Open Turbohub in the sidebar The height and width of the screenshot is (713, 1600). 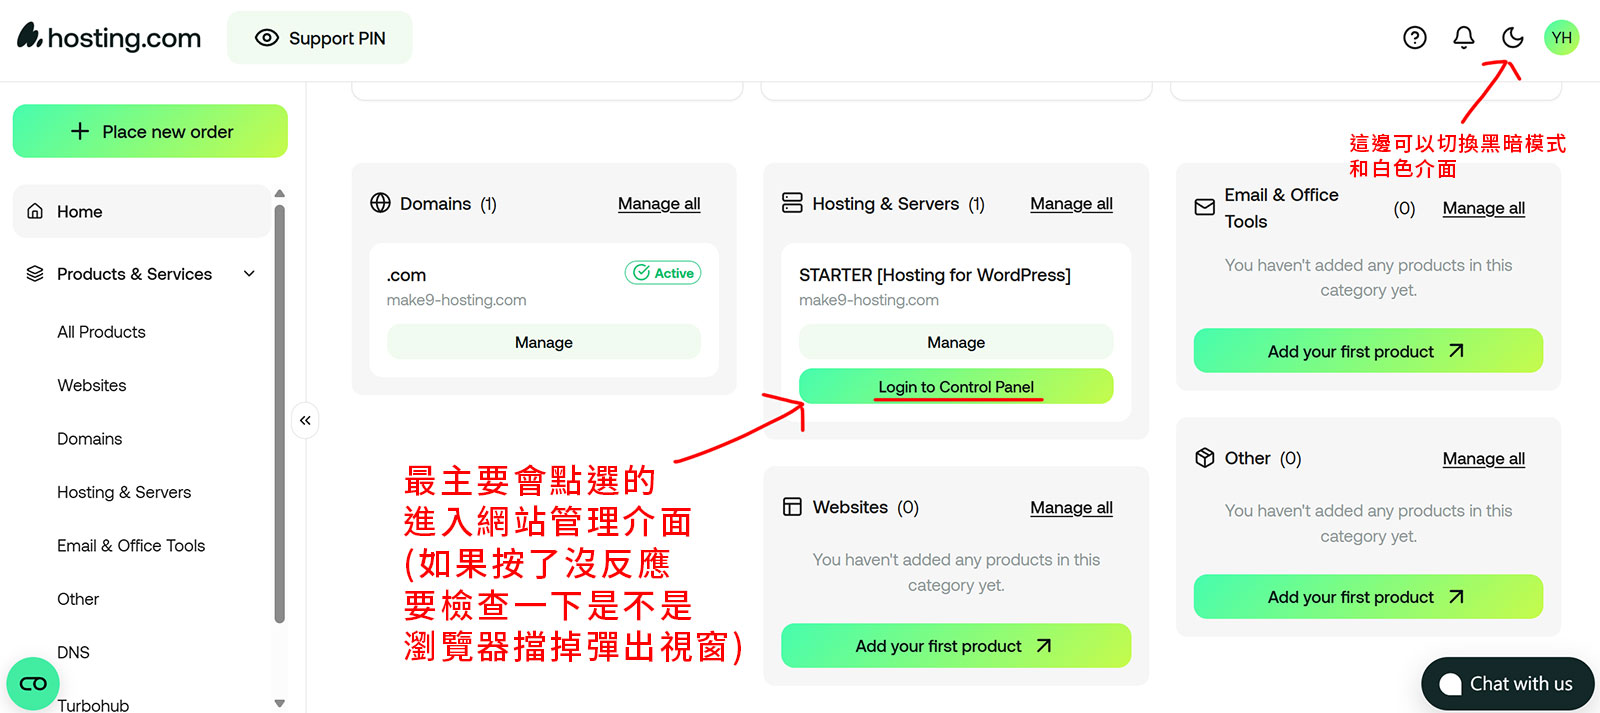[93, 704]
